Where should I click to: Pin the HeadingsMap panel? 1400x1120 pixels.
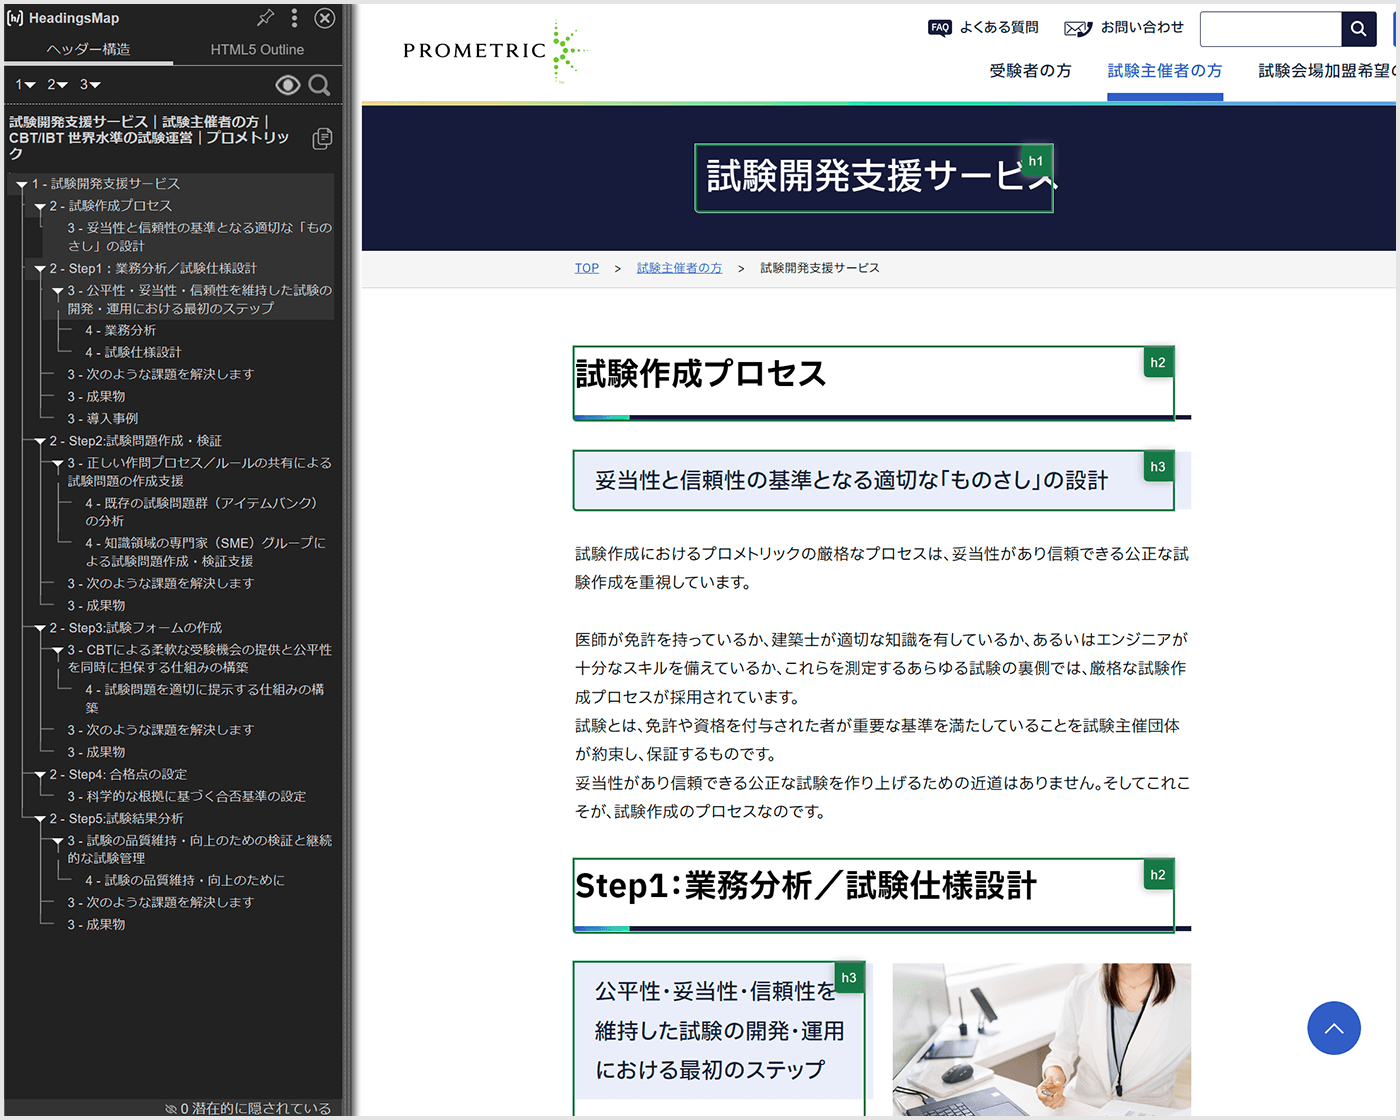pyautogui.click(x=265, y=18)
